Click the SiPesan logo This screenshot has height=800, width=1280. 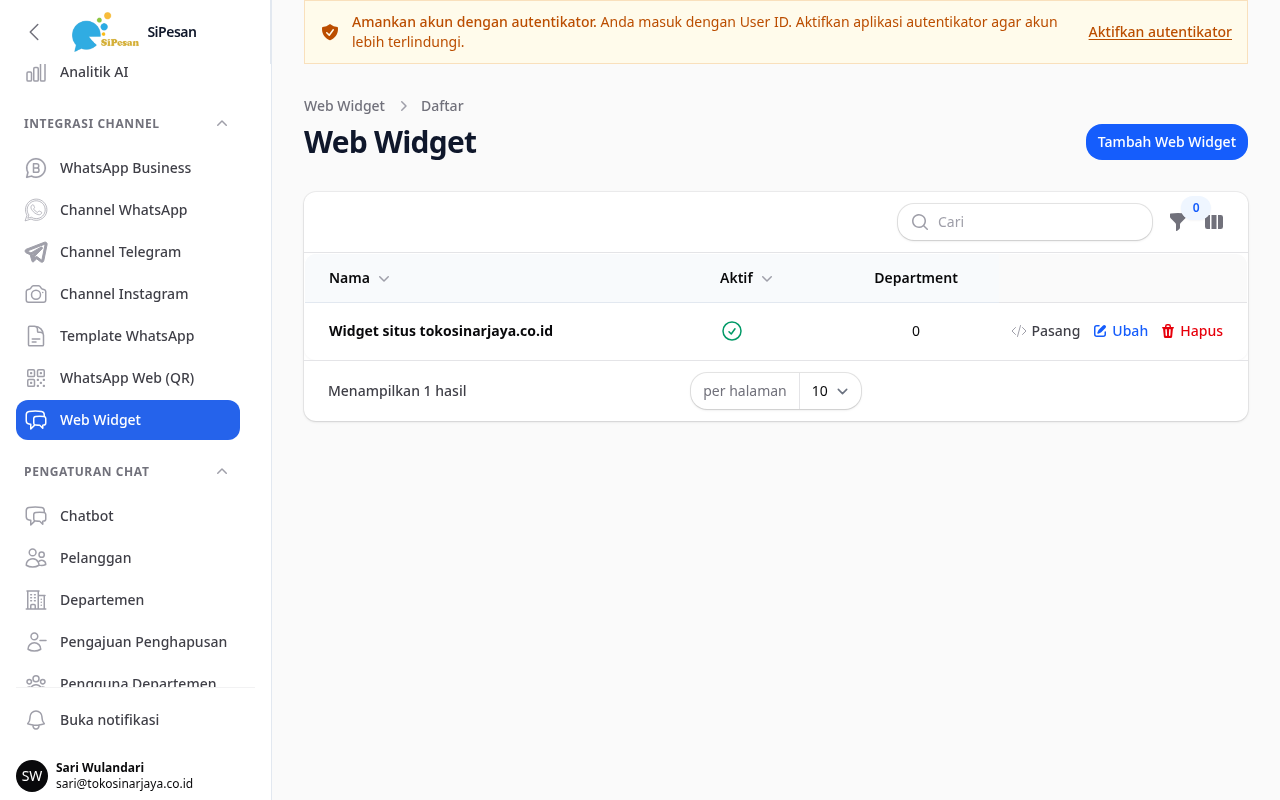coord(105,32)
